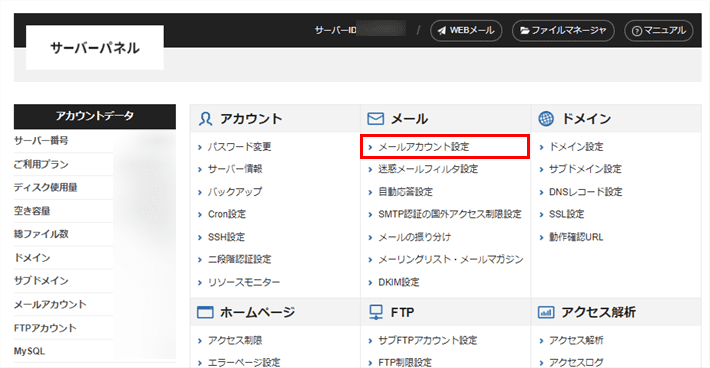Open サブFTPアカウント設定
This screenshot has height=368, width=710.
(x=427, y=340)
